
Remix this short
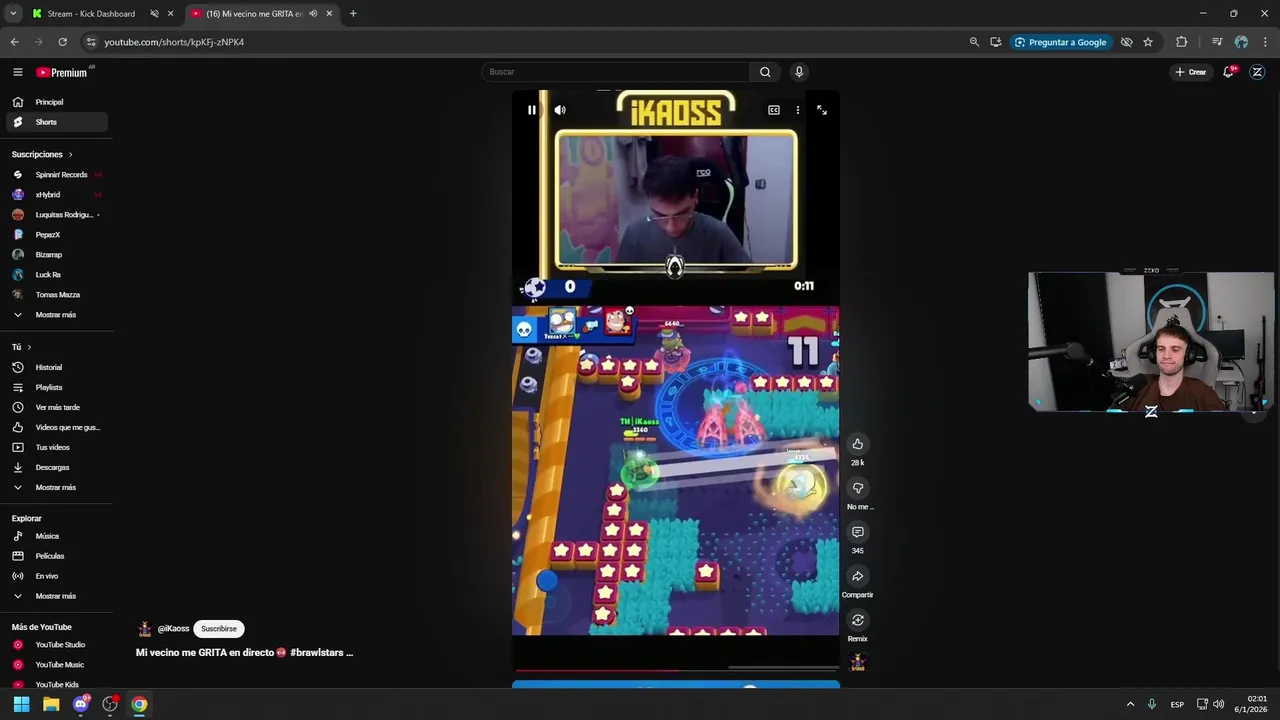click(857, 620)
